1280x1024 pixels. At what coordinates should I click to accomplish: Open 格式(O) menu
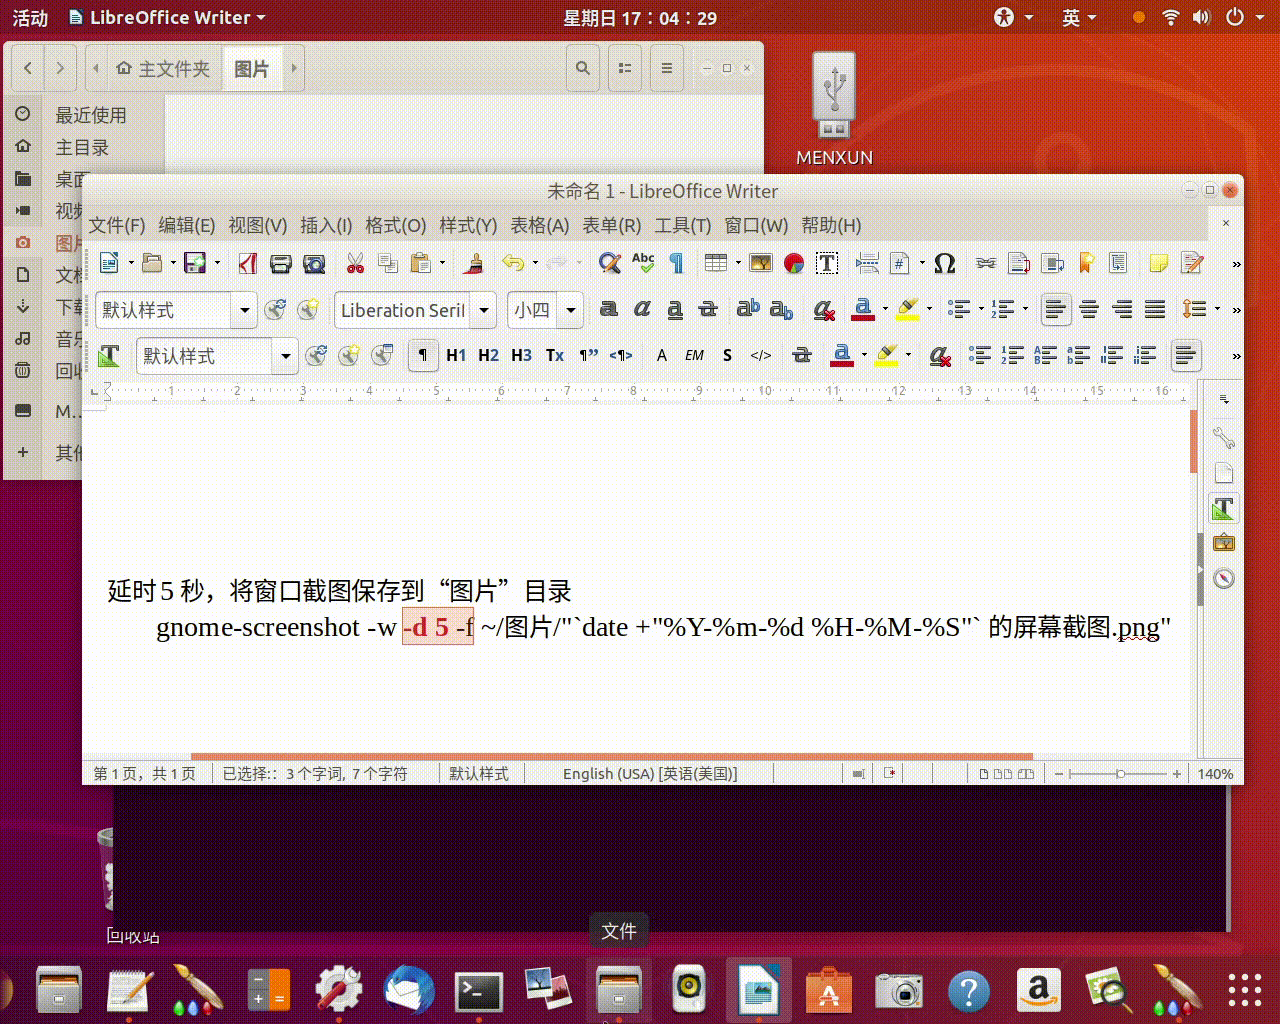point(395,225)
